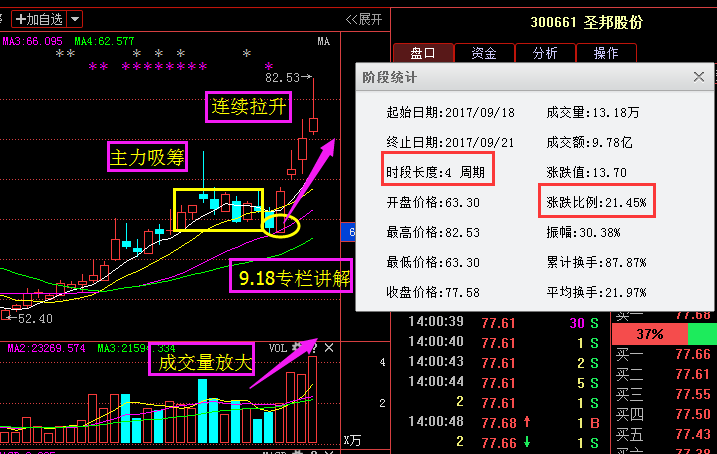The image size is (717, 454).
Task: Switch to the 盘口 tab
Action: click(423, 53)
